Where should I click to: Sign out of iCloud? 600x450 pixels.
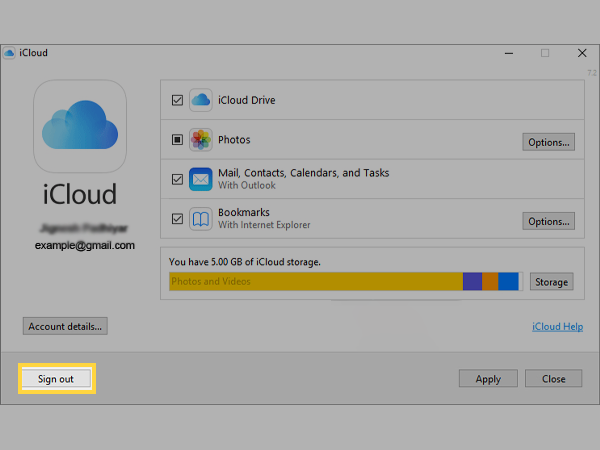56,378
